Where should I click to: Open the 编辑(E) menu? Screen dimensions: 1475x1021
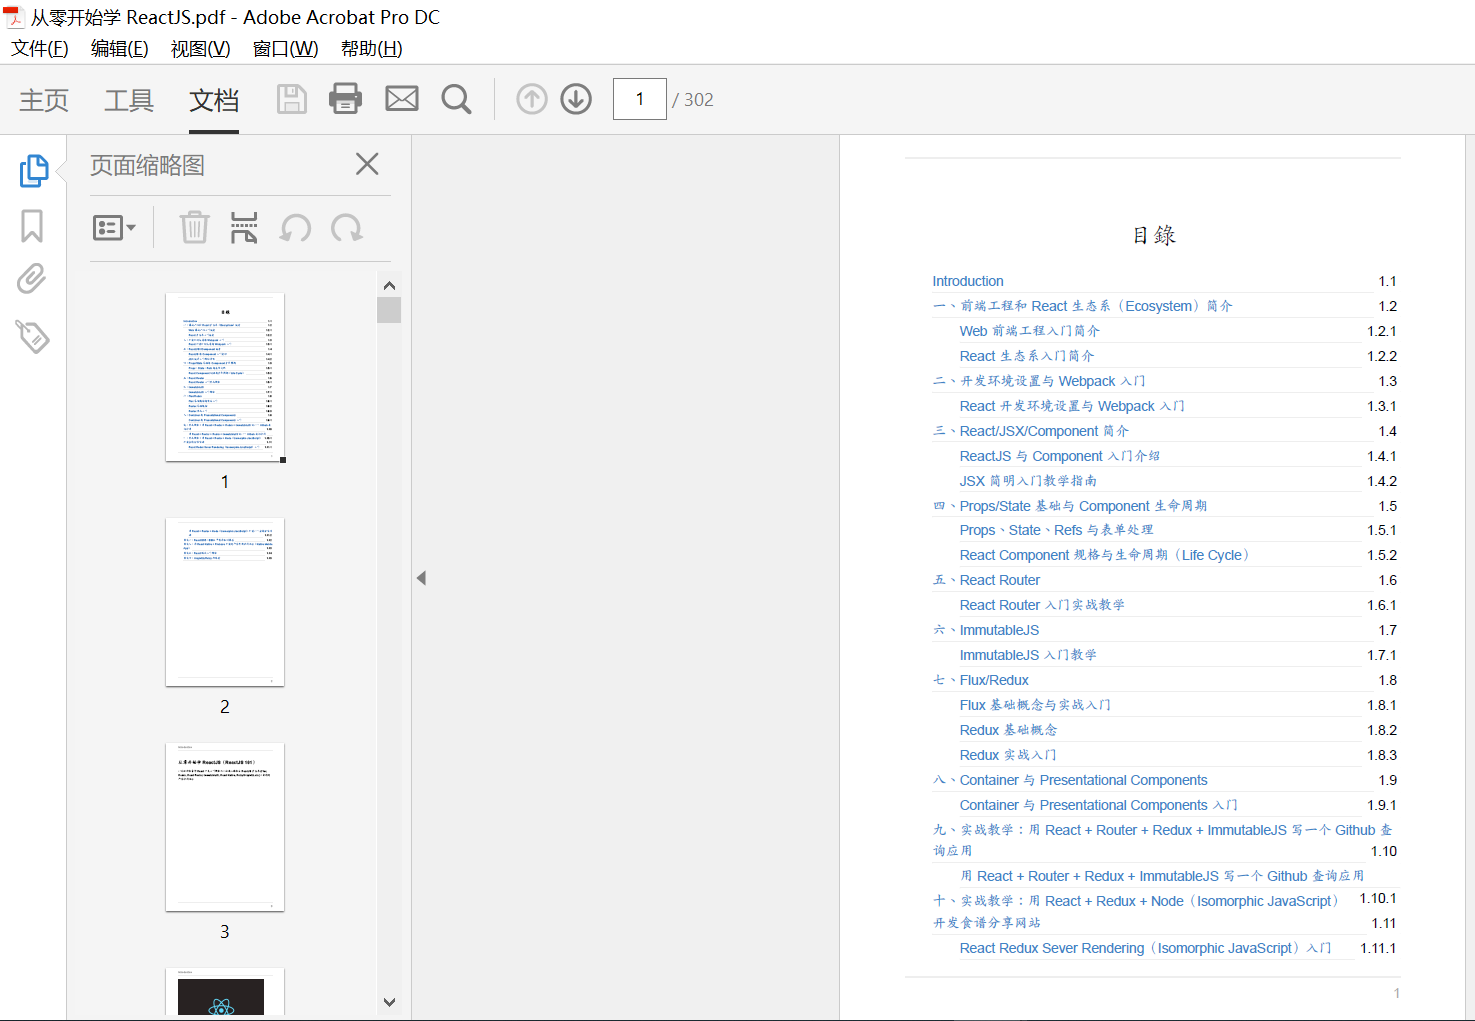(120, 49)
